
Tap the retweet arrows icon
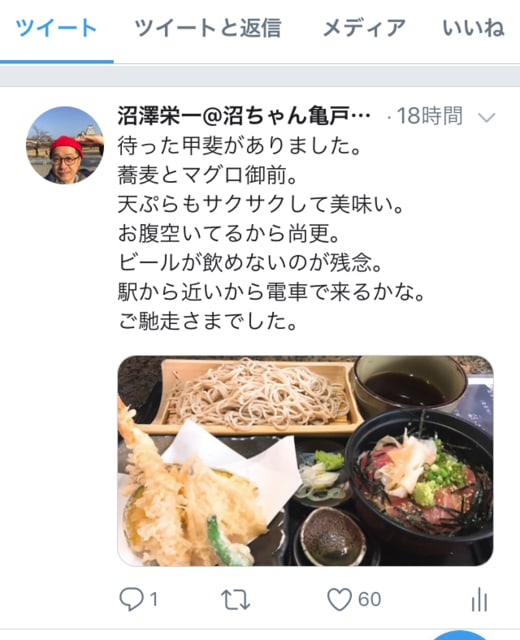[x=236, y=600]
